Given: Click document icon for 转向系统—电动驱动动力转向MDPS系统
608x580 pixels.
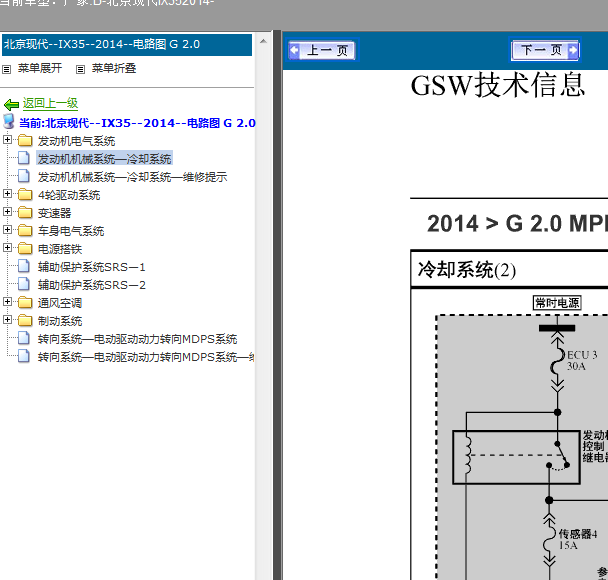Looking at the screenshot, I should (24, 338).
